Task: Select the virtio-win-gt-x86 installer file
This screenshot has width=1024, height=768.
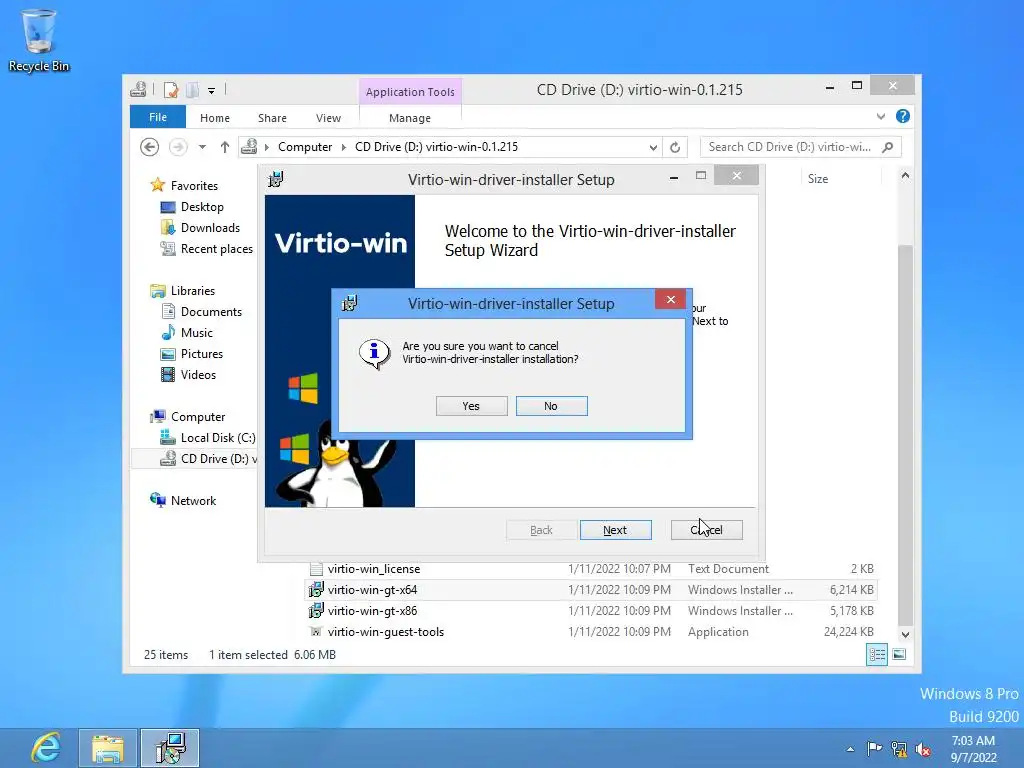Action: tap(592, 611)
